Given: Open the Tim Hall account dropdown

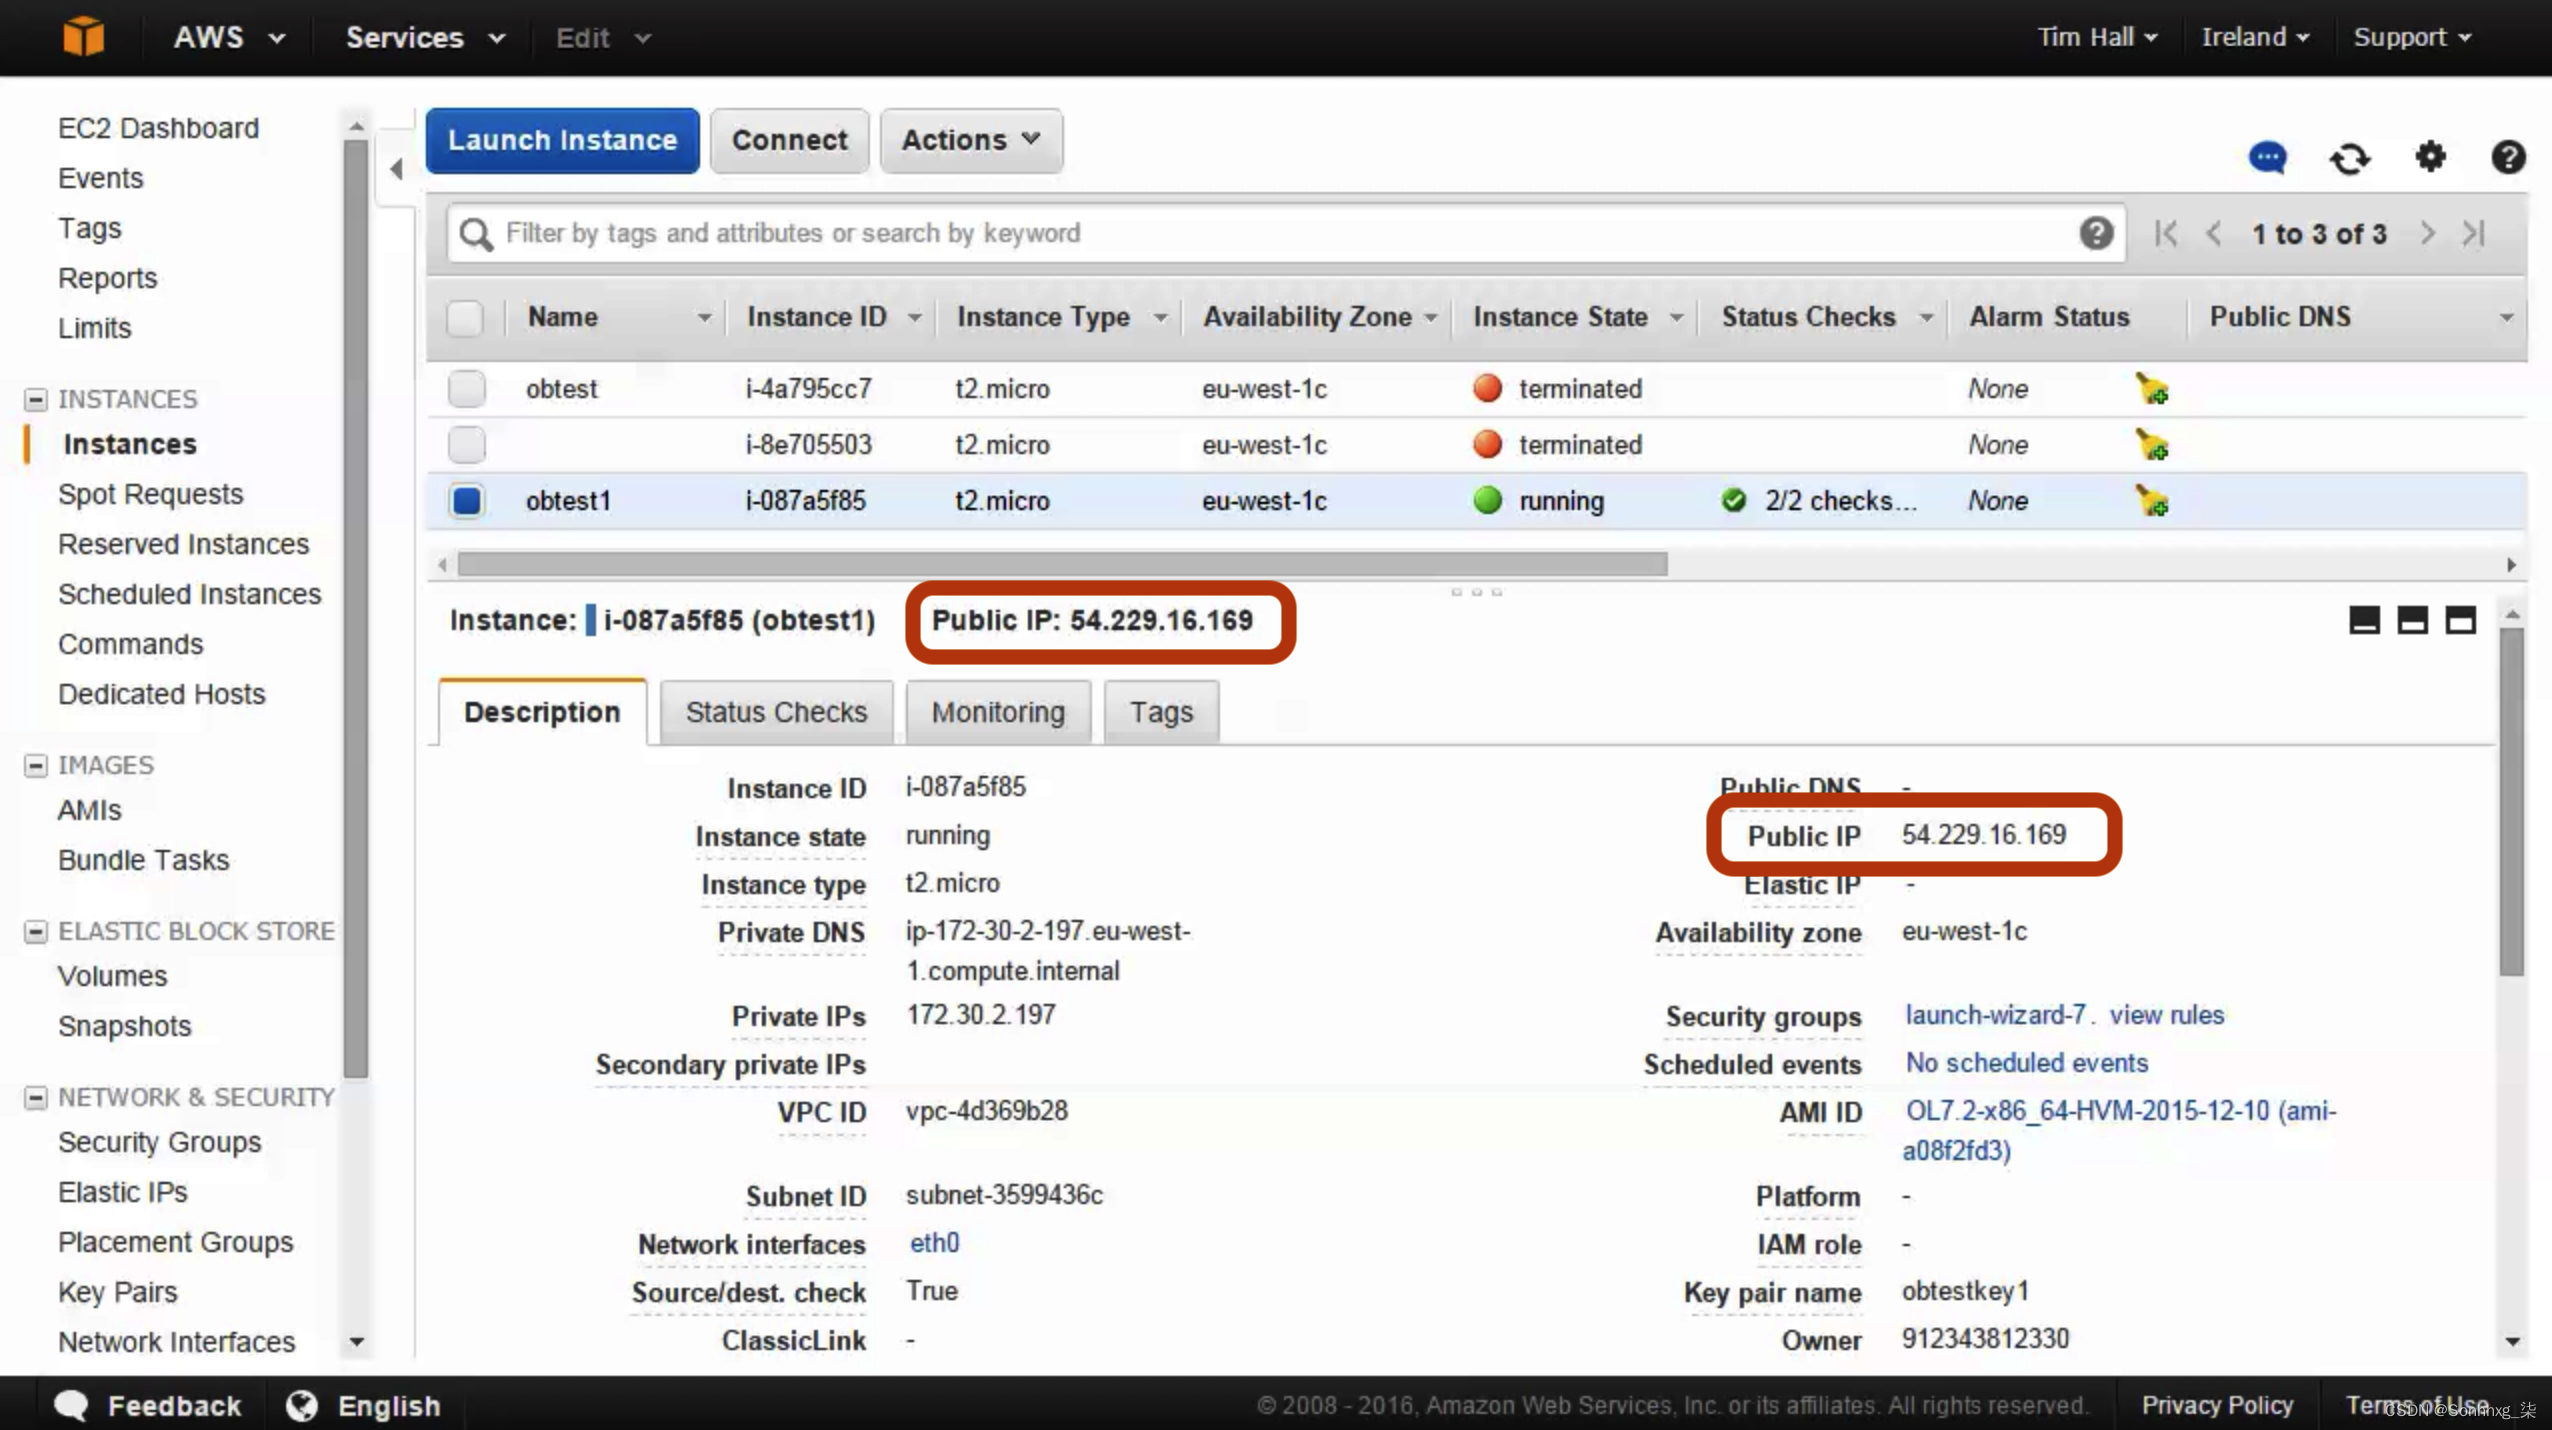Looking at the screenshot, I should click(x=2097, y=37).
